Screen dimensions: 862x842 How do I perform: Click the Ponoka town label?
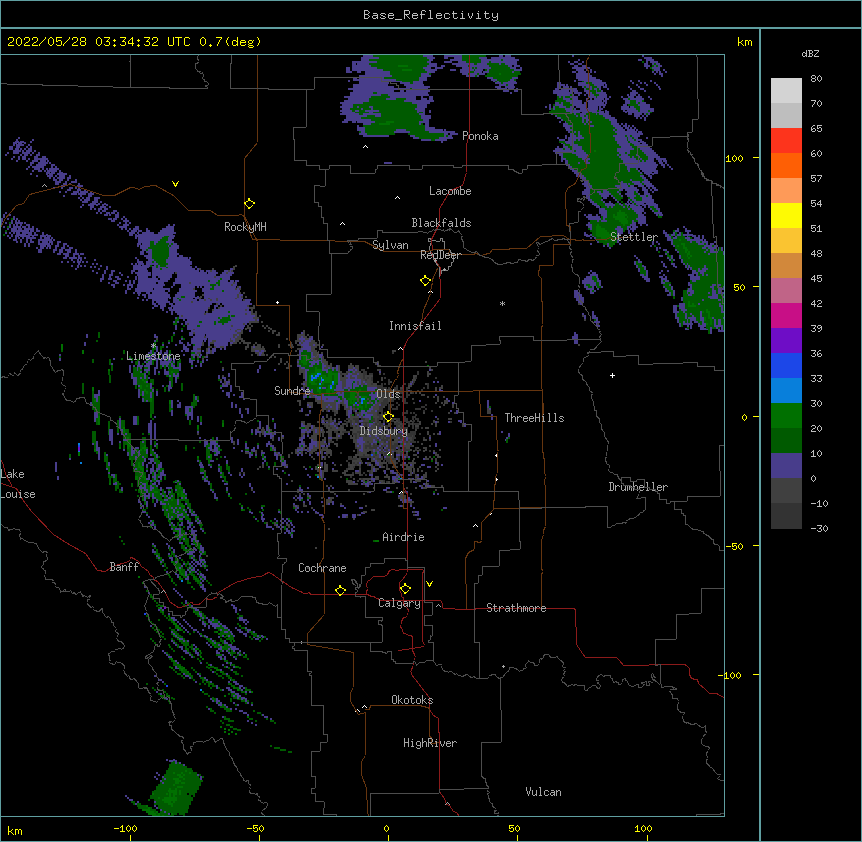tap(480, 136)
